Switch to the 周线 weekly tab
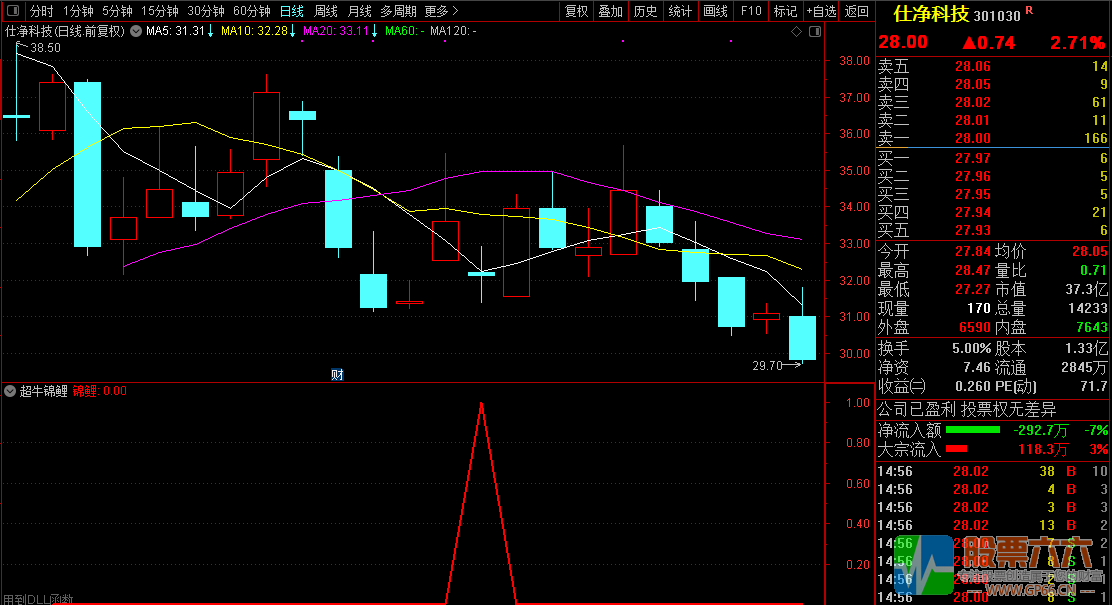 326,12
